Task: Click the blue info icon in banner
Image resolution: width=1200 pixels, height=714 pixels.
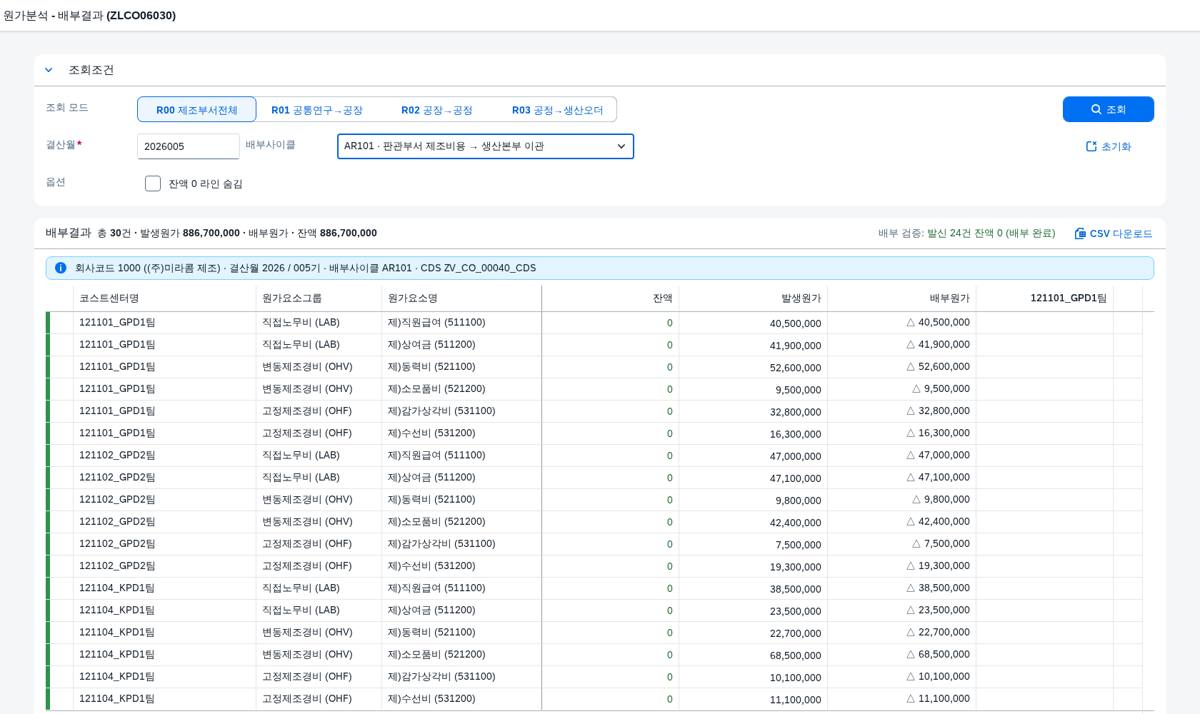Action: pyautogui.click(x=61, y=268)
